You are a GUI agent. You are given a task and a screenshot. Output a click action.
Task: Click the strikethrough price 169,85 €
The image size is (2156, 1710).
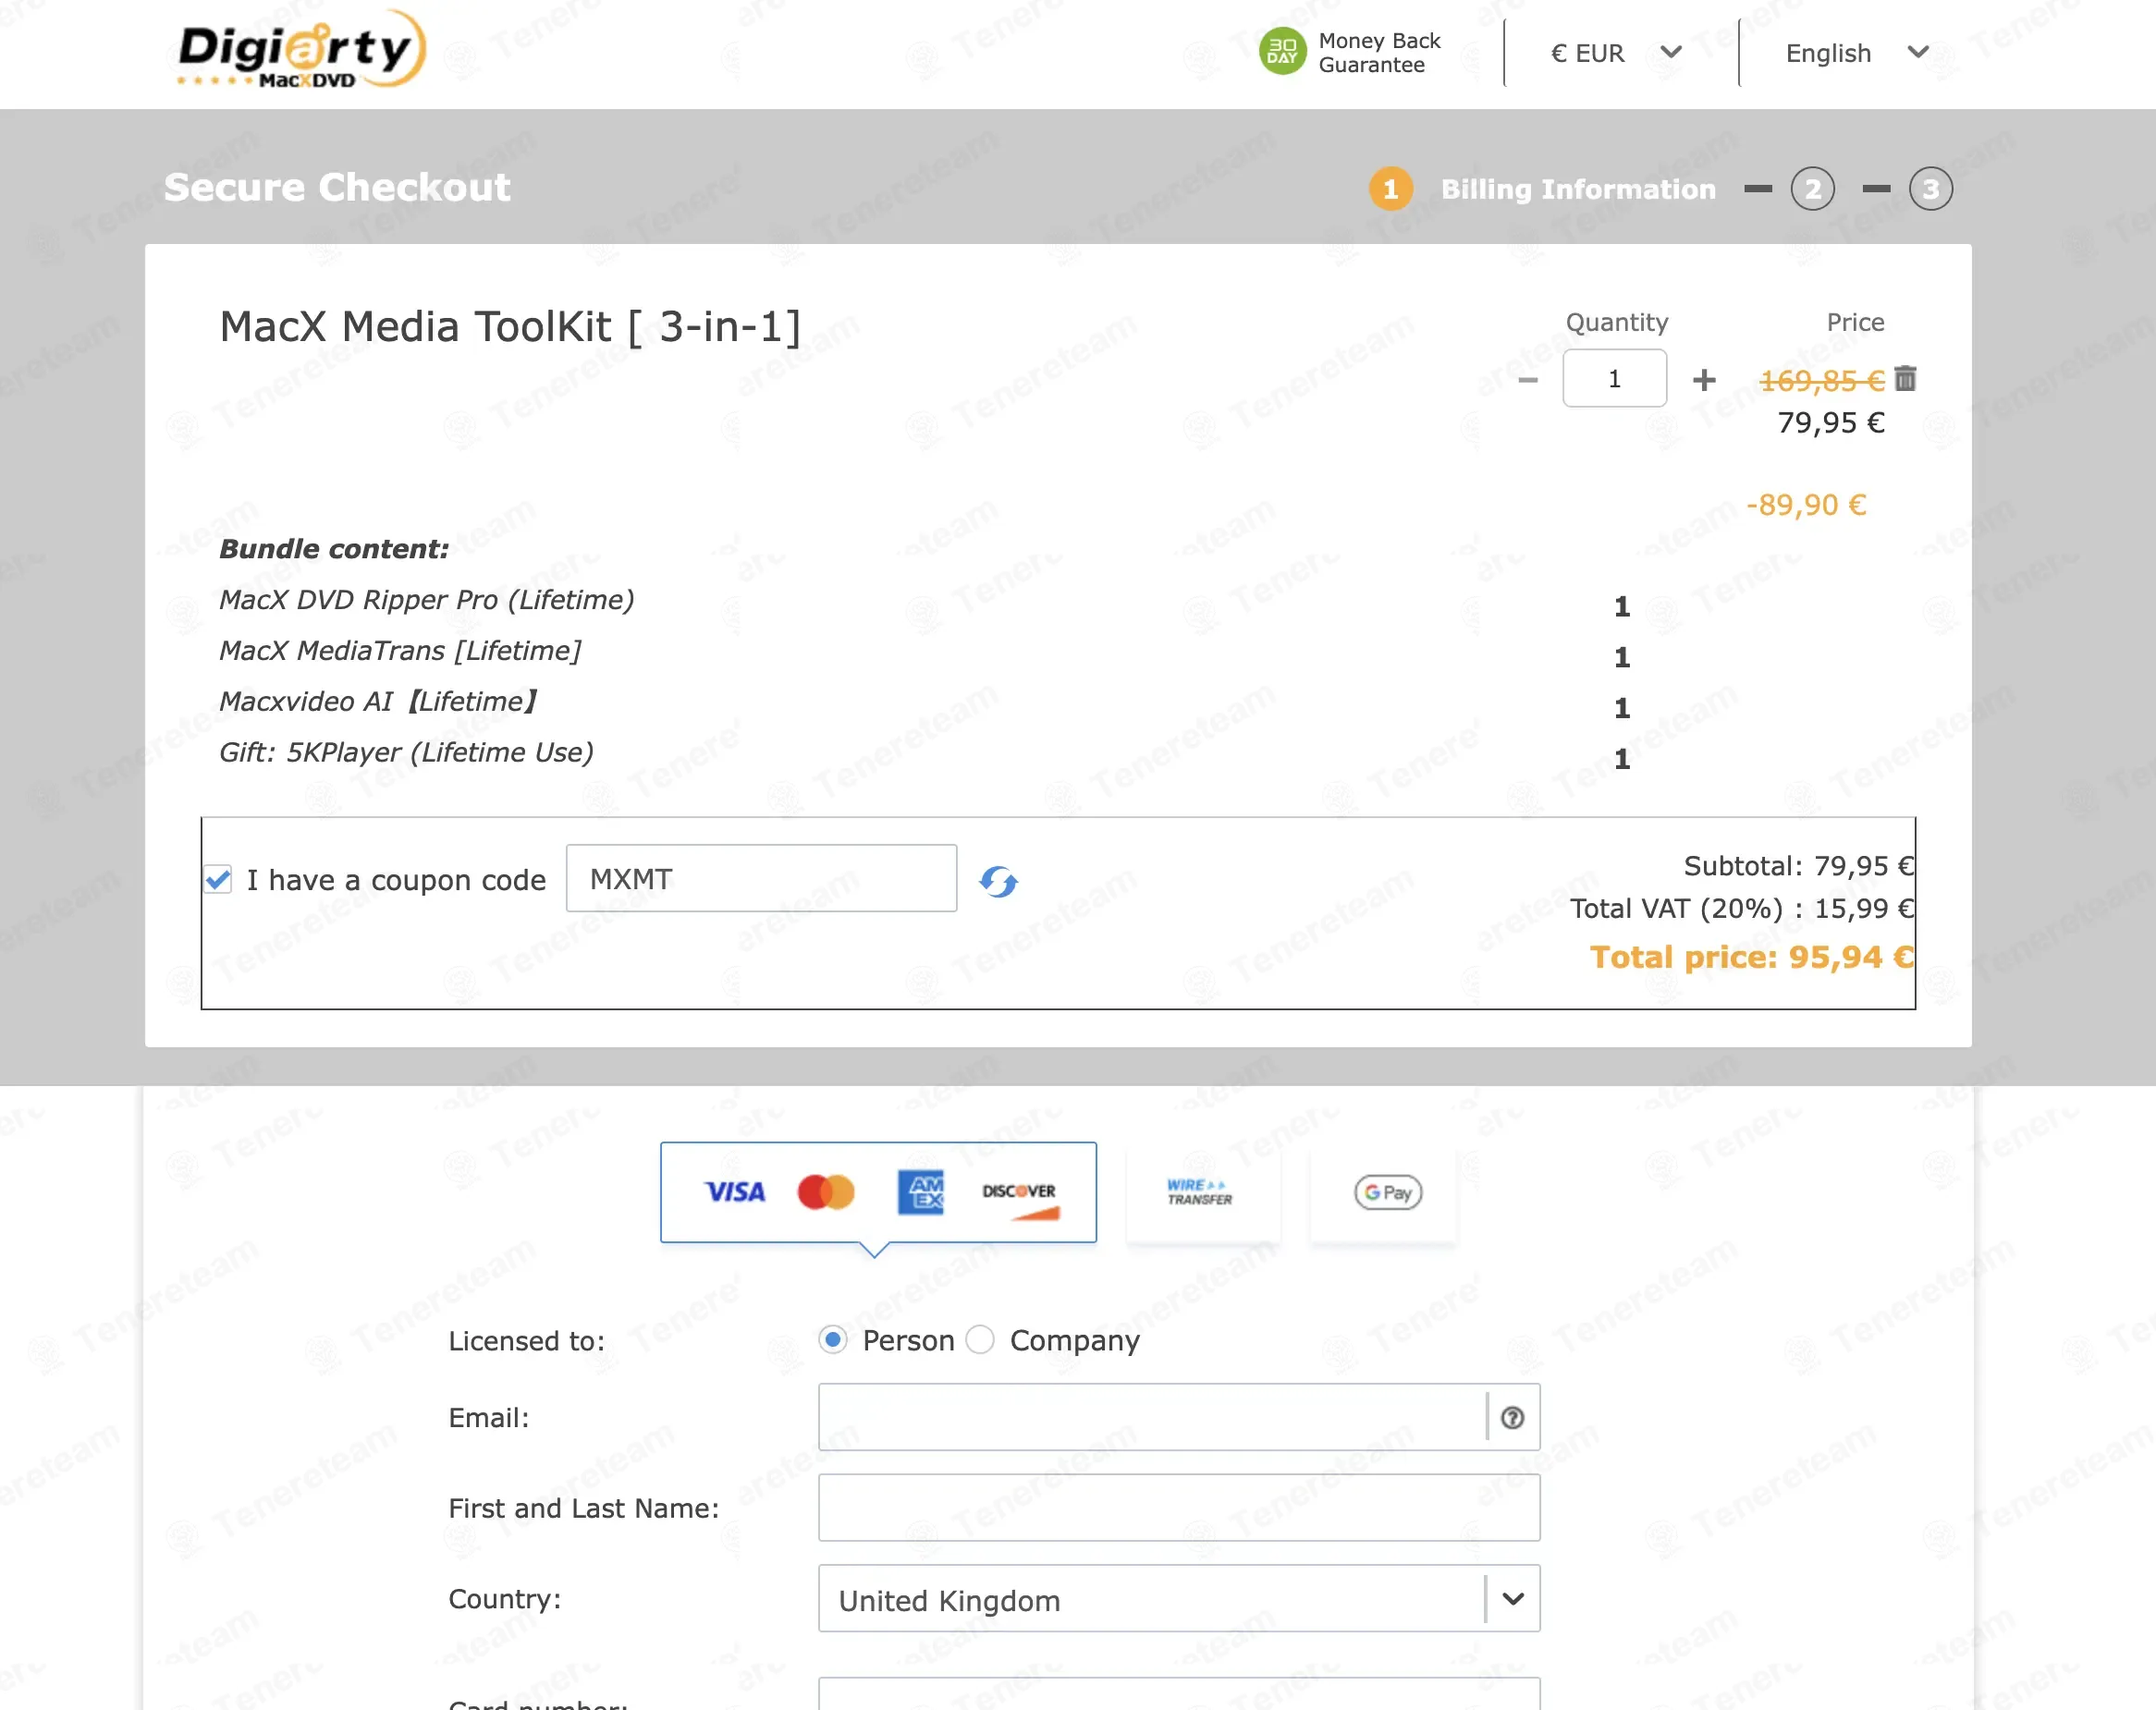point(1822,381)
